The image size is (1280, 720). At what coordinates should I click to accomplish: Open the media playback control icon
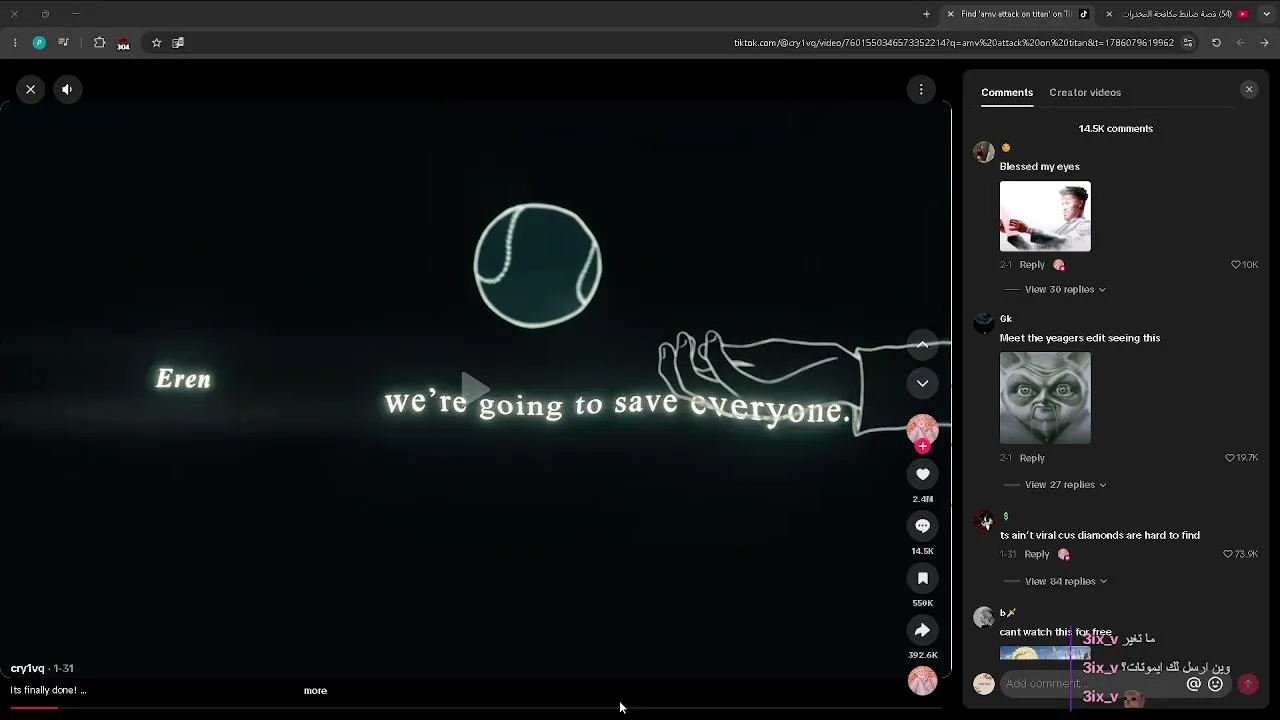click(63, 43)
